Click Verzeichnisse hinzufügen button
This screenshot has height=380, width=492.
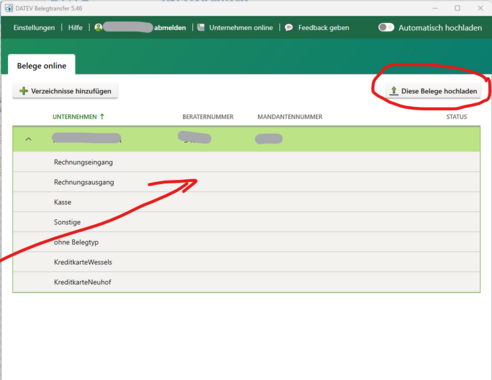pyautogui.click(x=65, y=91)
